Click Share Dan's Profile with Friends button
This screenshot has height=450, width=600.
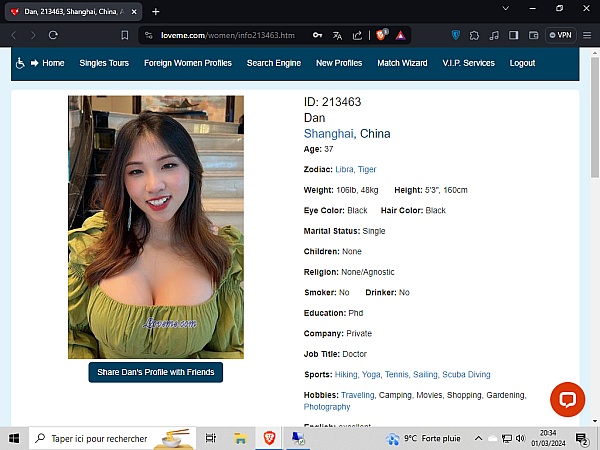point(156,372)
